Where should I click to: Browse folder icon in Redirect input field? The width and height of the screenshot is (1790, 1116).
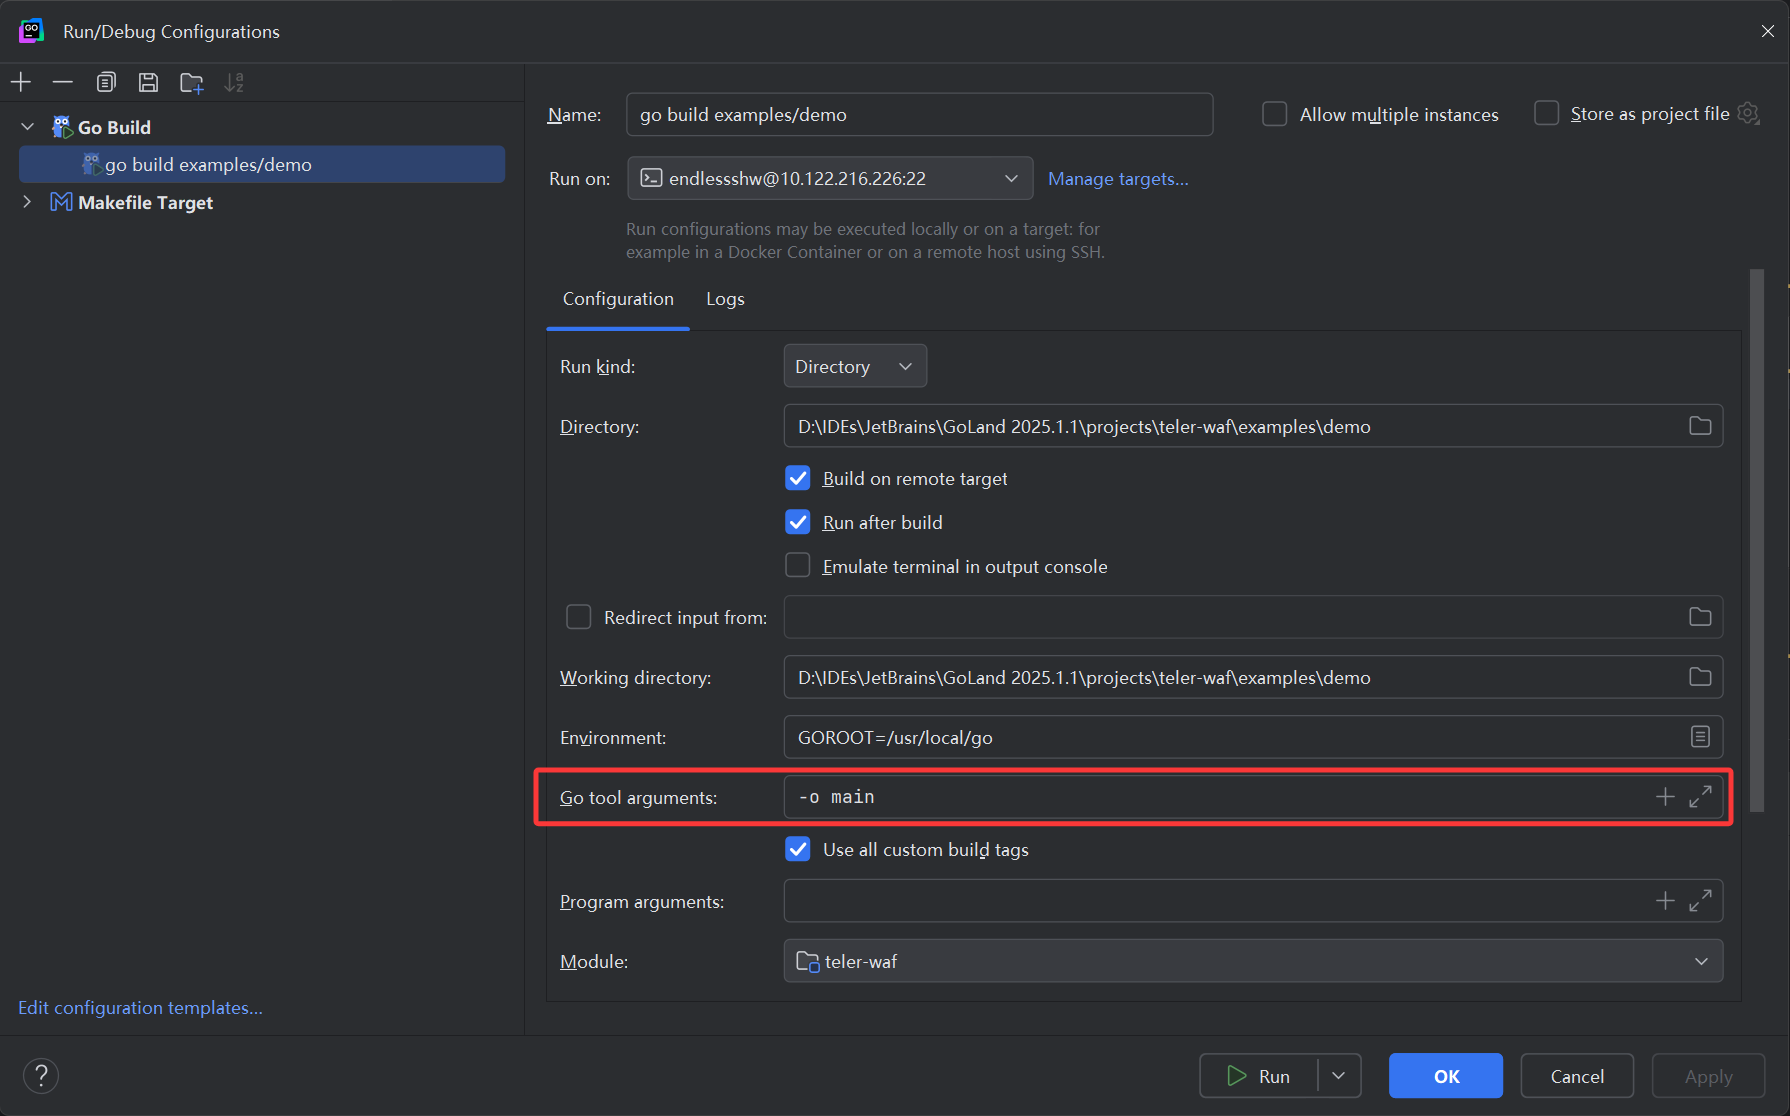tap(1700, 617)
